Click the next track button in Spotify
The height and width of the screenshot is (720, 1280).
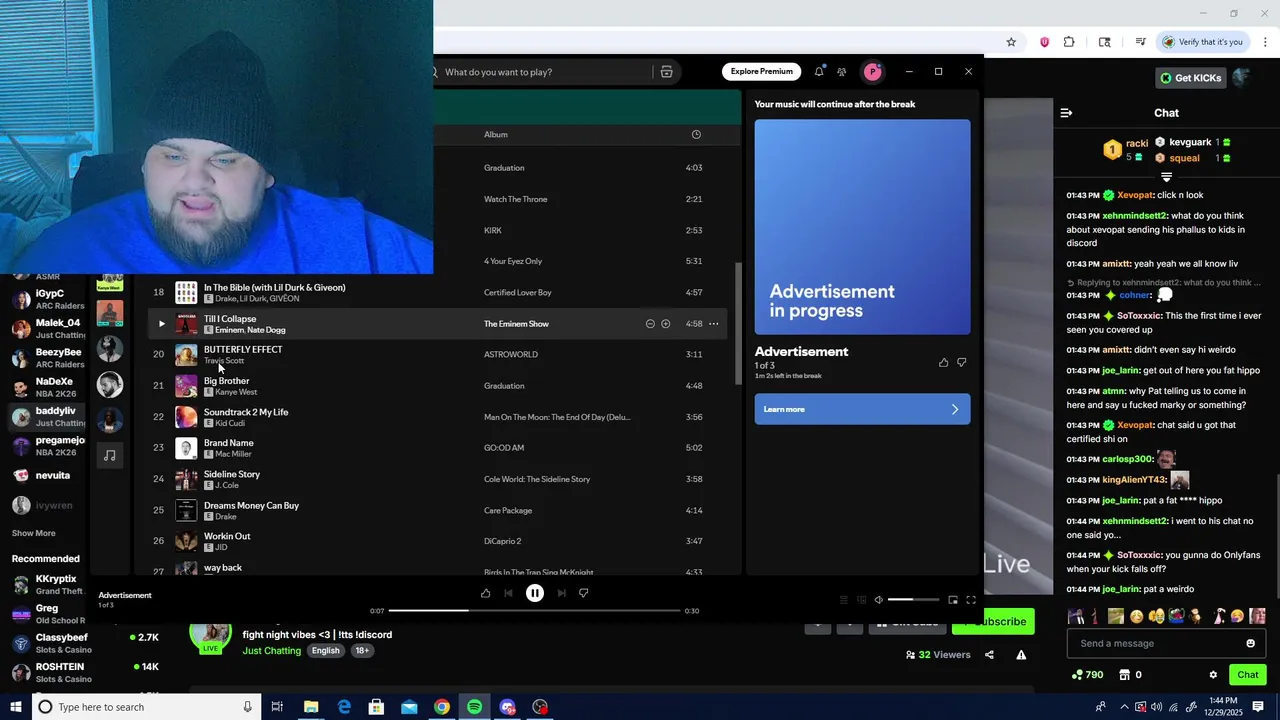coord(561,593)
